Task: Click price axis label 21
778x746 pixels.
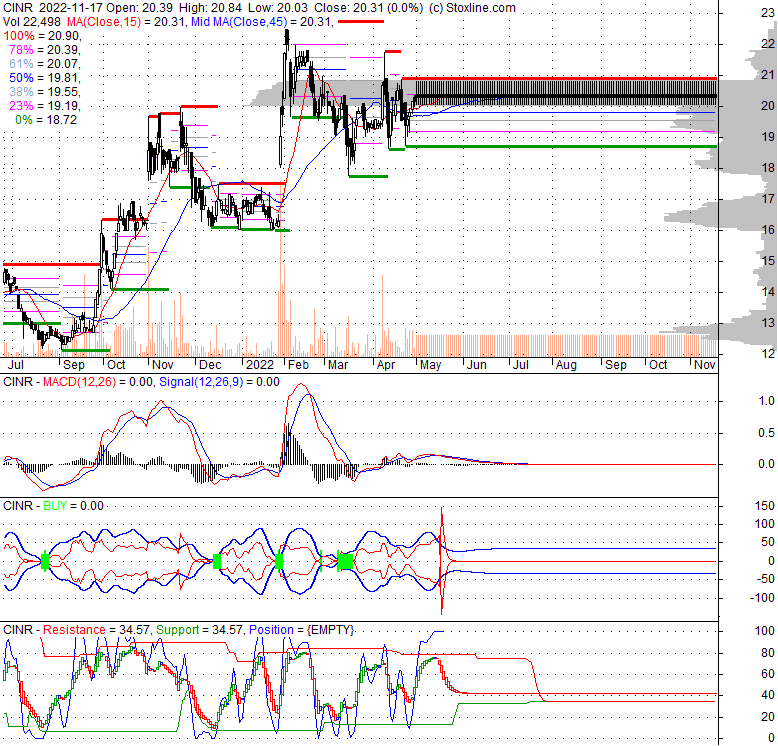Action: coord(768,75)
